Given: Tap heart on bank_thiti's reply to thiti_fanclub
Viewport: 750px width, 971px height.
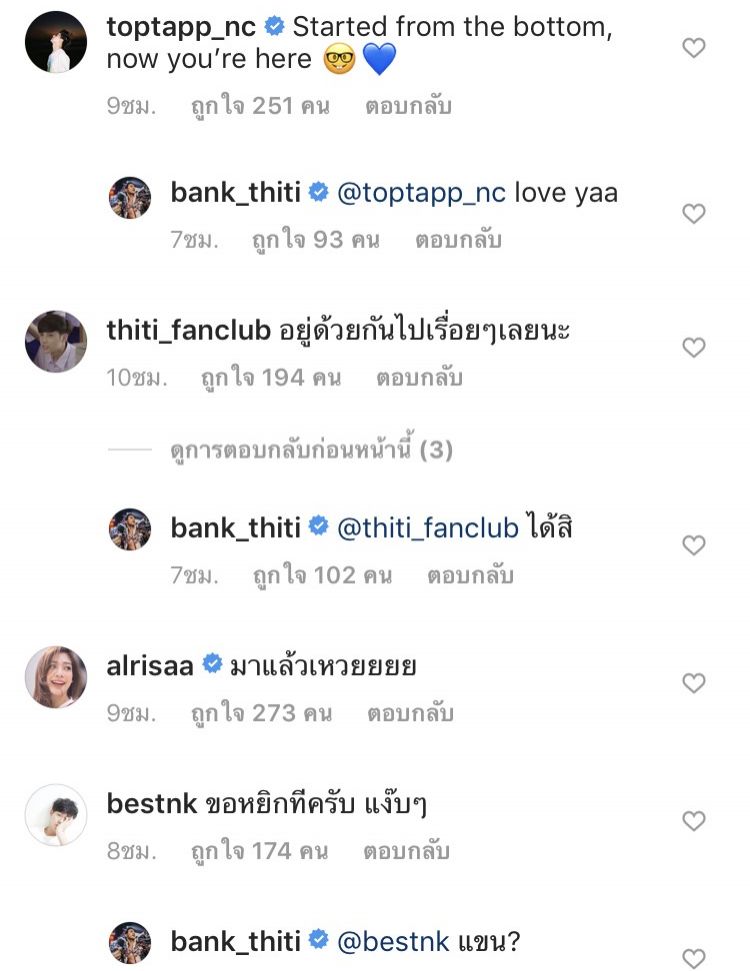Looking at the screenshot, I should pos(693,546).
